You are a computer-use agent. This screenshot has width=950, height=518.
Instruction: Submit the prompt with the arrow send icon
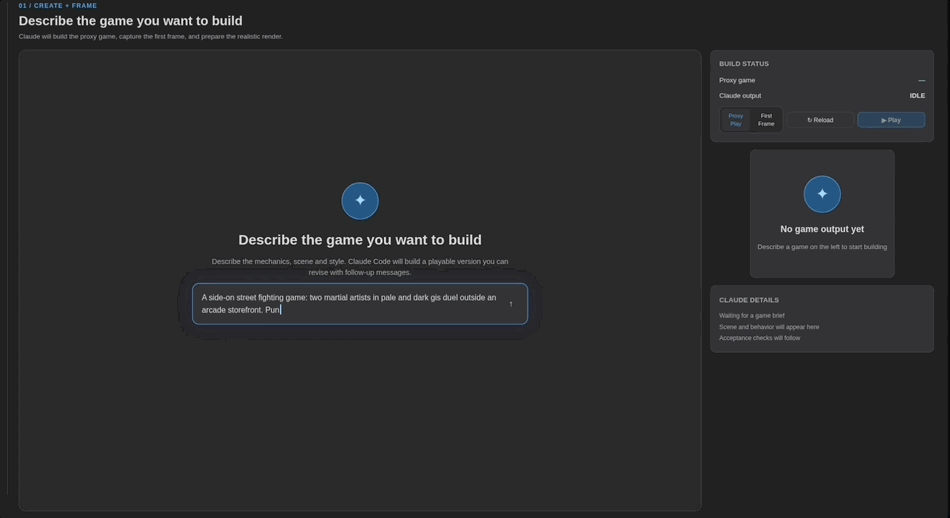511,304
